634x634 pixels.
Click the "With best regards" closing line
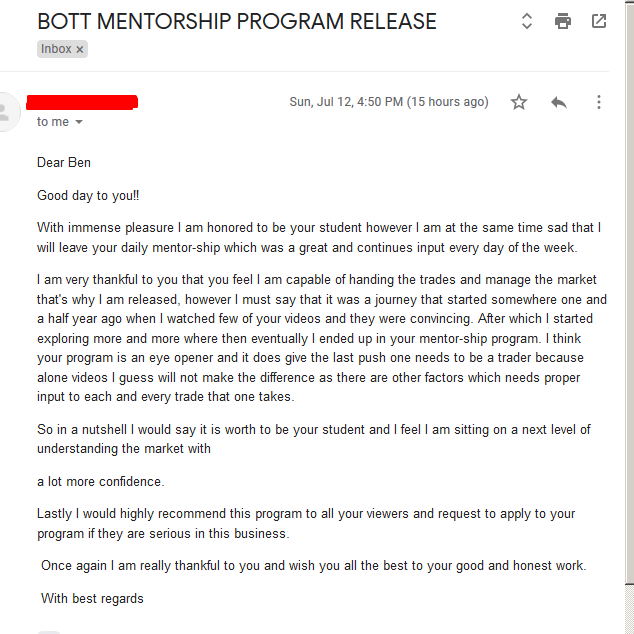click(92, 598)
